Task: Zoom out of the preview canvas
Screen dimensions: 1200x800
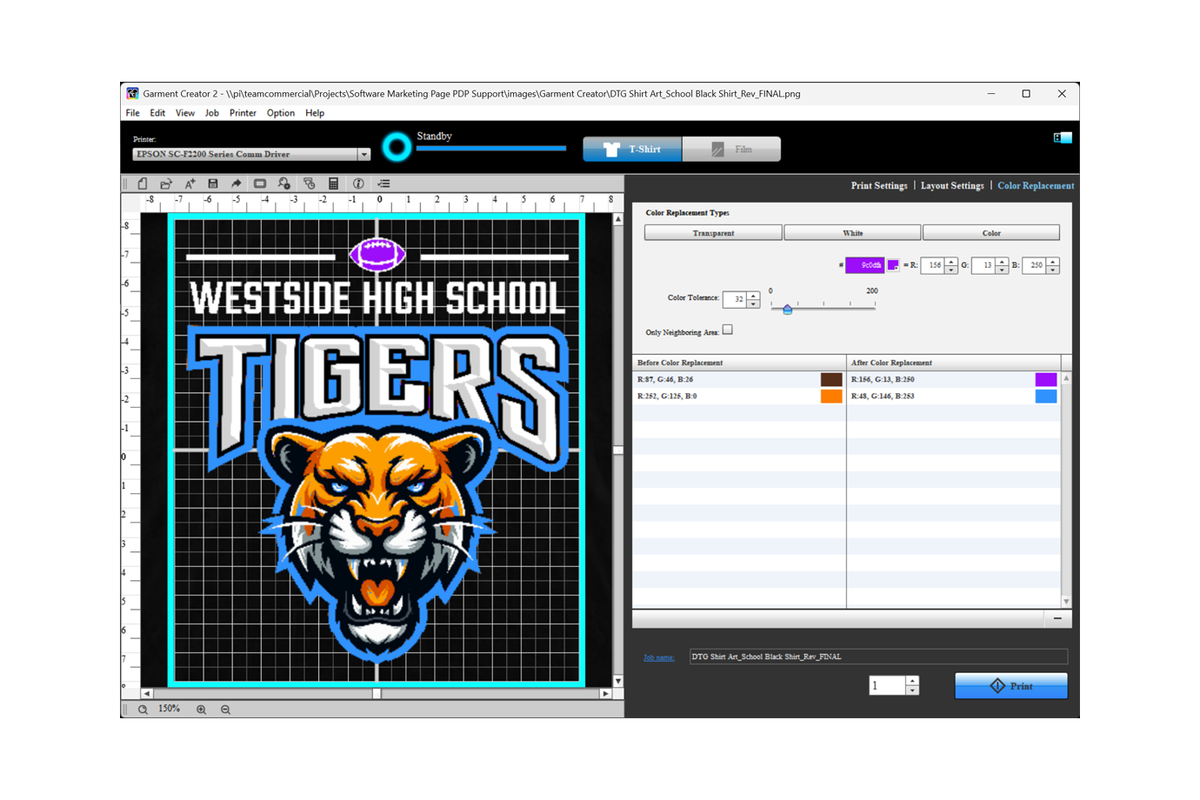Action: tap(225, 709)
